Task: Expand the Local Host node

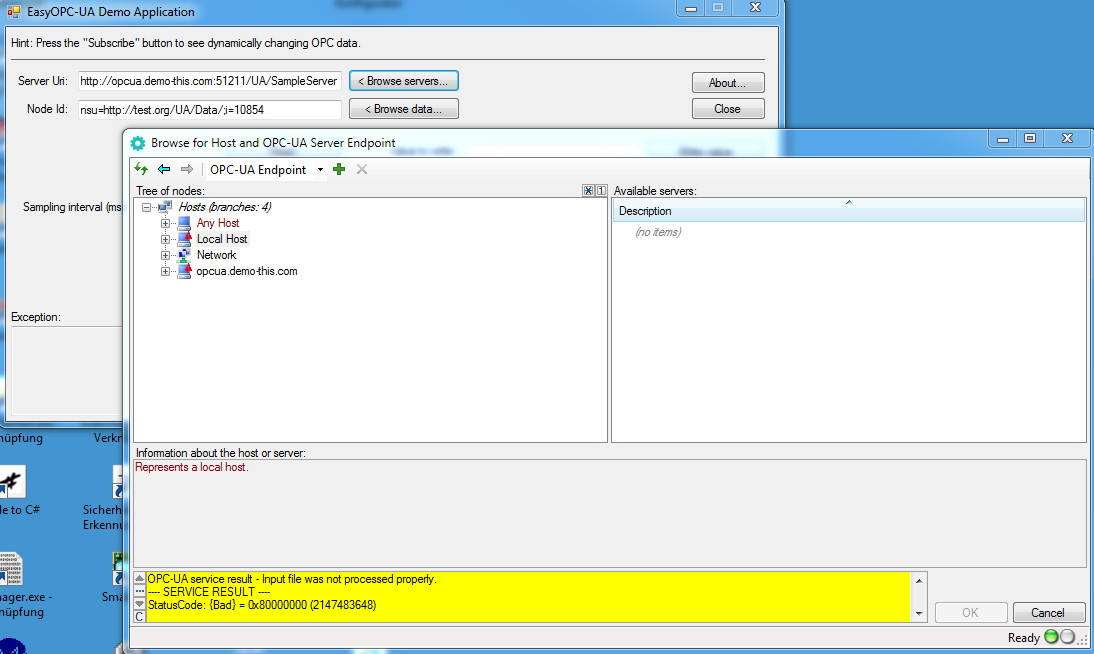Action: click(165, 239)
